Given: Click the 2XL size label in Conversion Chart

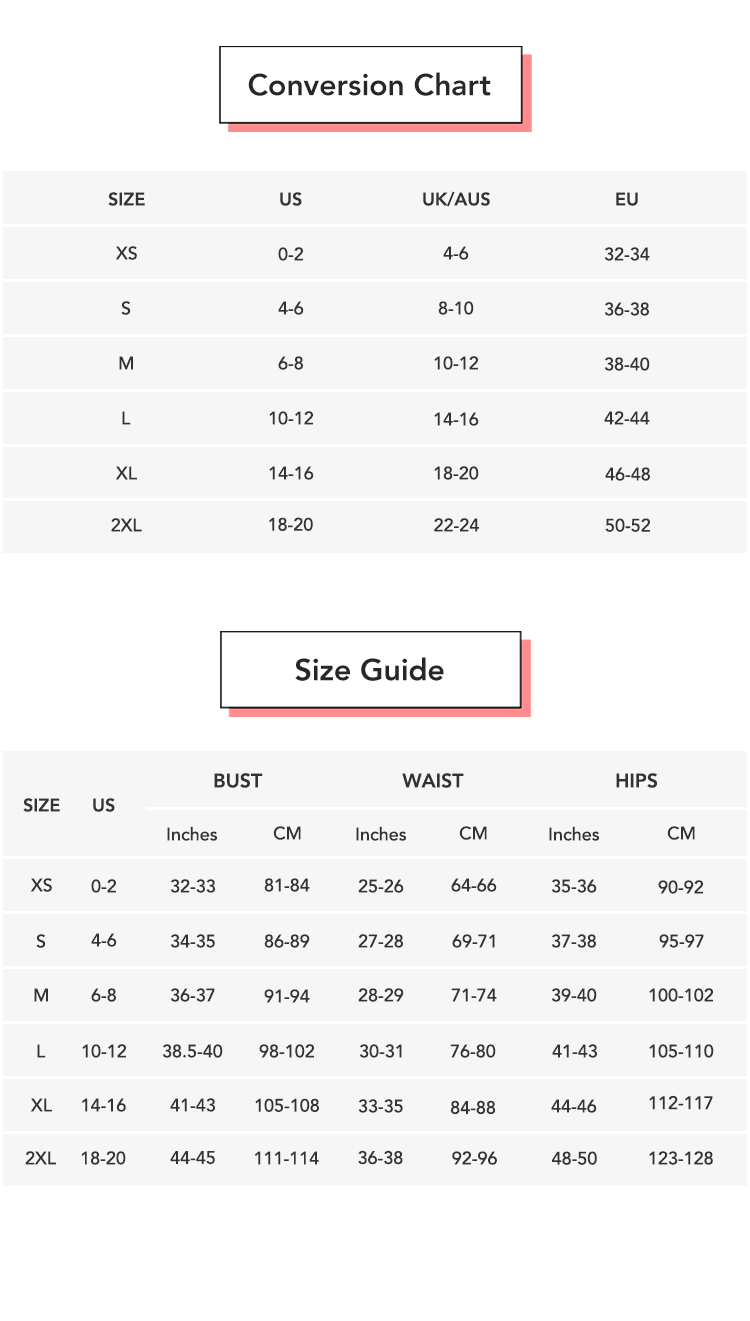Looking at the screenshot, I should 126,525.
